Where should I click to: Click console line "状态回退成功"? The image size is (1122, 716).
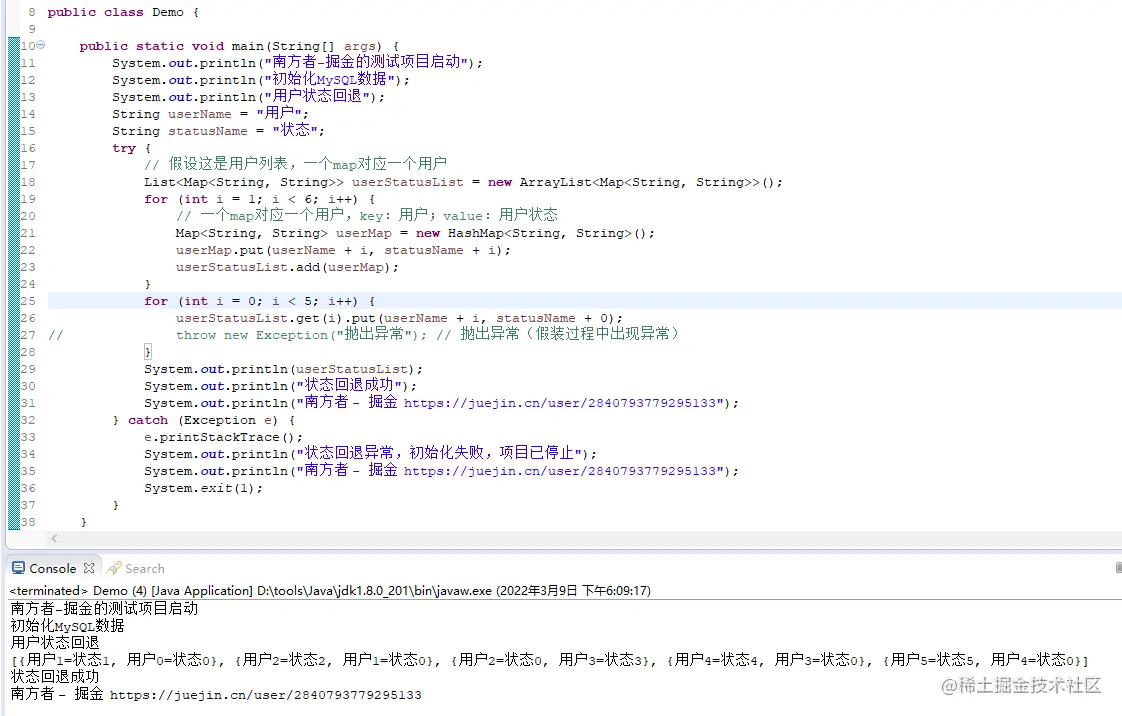pos(54,677)
